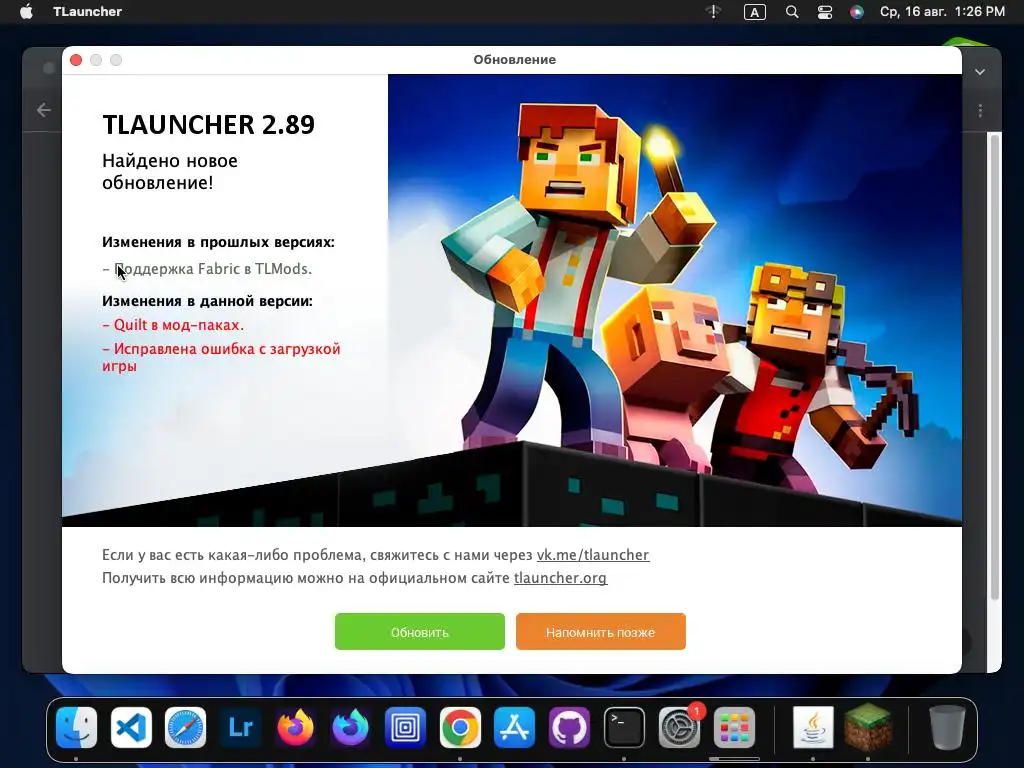
Task: Open the Apple menu
Action: click(x=26, y=11)
